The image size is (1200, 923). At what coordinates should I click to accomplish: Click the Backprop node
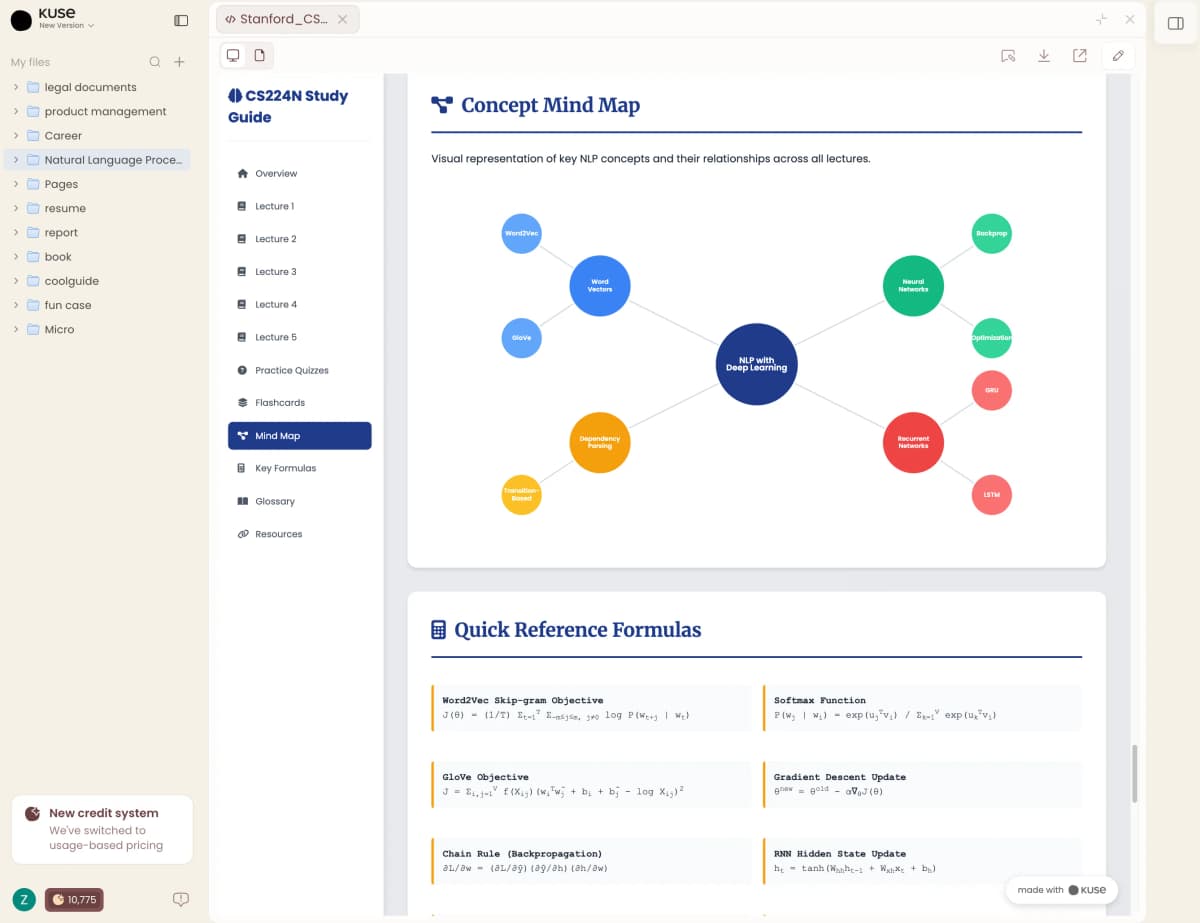point(992,233)
